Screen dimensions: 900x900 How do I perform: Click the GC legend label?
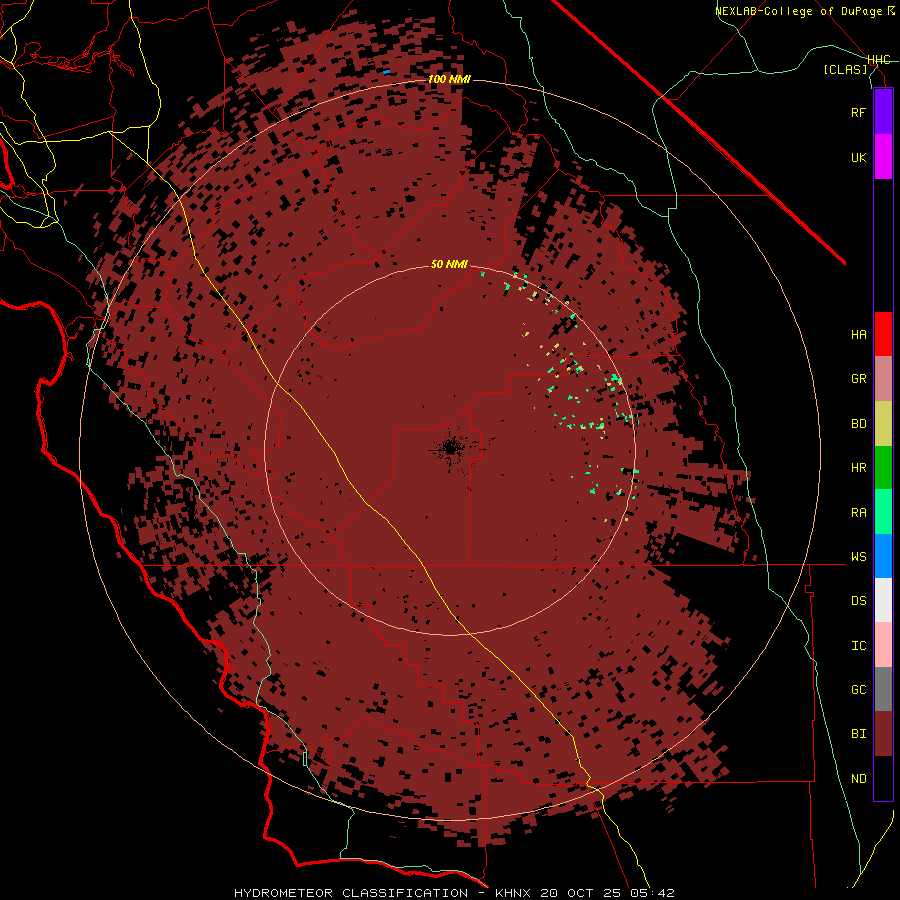859,689
